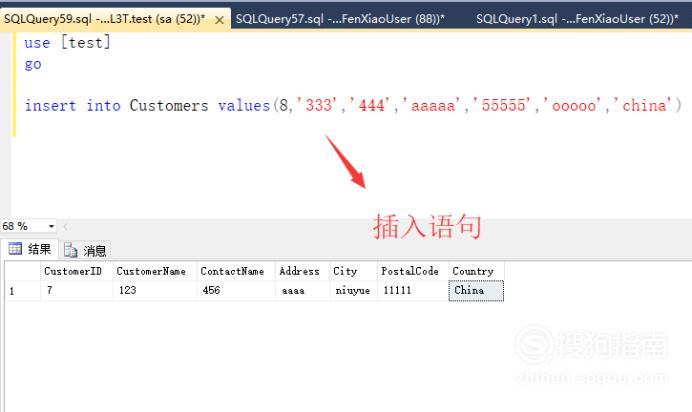Place cursor on the 'use [test]' line
This screenshot has width=692, height=412.
tap(67, 43)
